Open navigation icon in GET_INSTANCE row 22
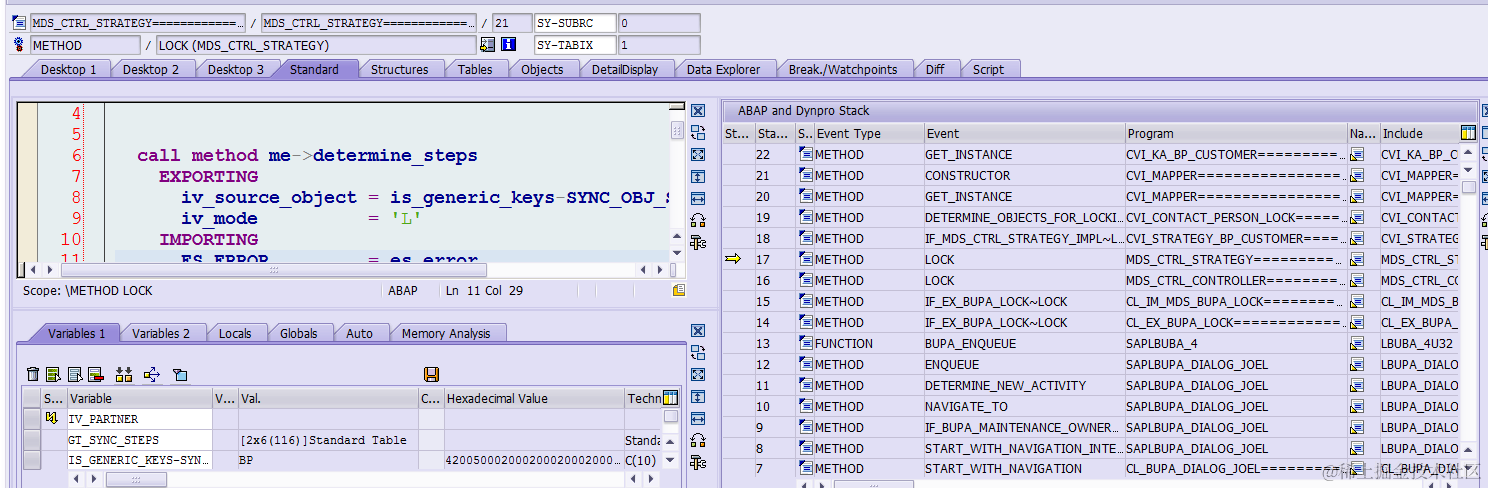This screenshot has width=1488, height=488. [1357, 154]
